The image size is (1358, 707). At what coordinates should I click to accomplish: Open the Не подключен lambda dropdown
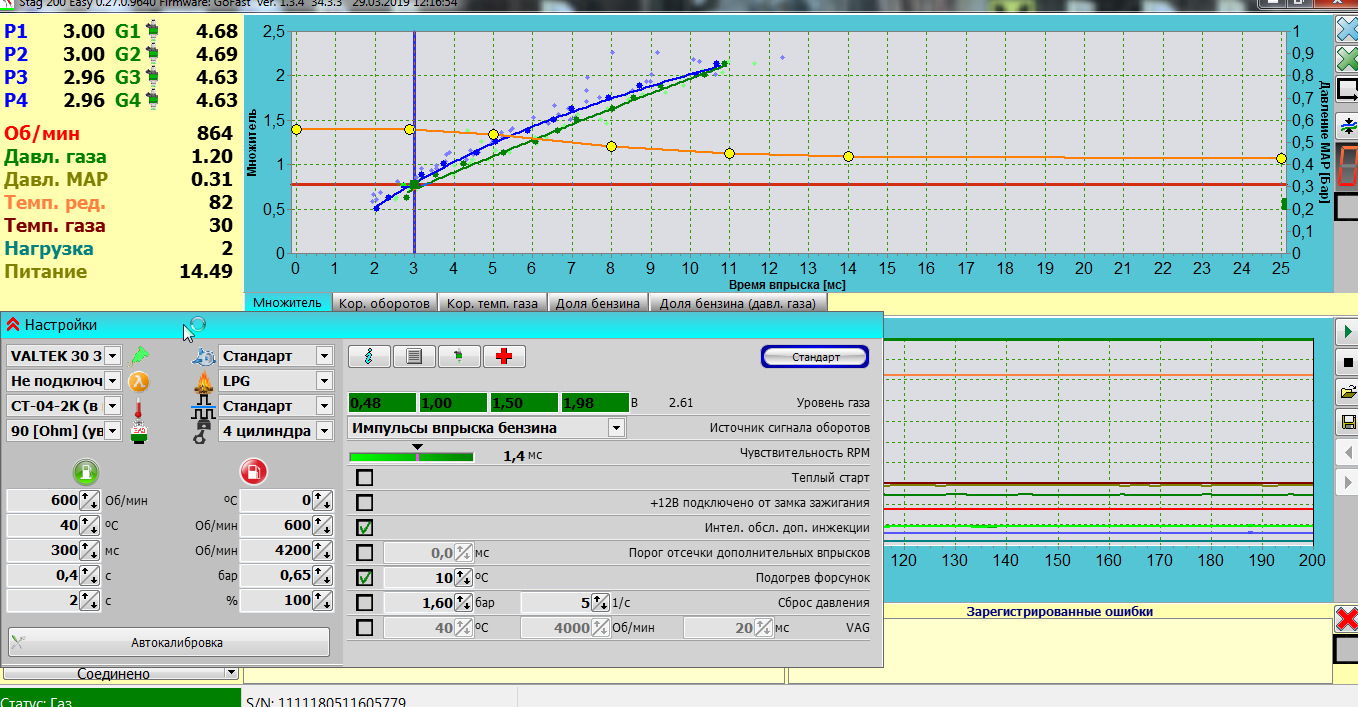click(112, 381)
